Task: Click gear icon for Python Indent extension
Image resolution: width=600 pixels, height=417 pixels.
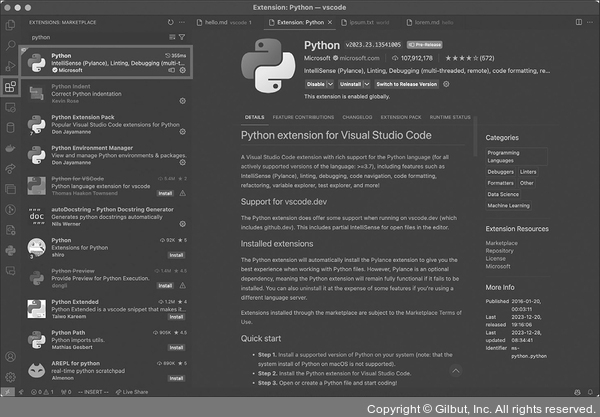Action: (181, 100)
